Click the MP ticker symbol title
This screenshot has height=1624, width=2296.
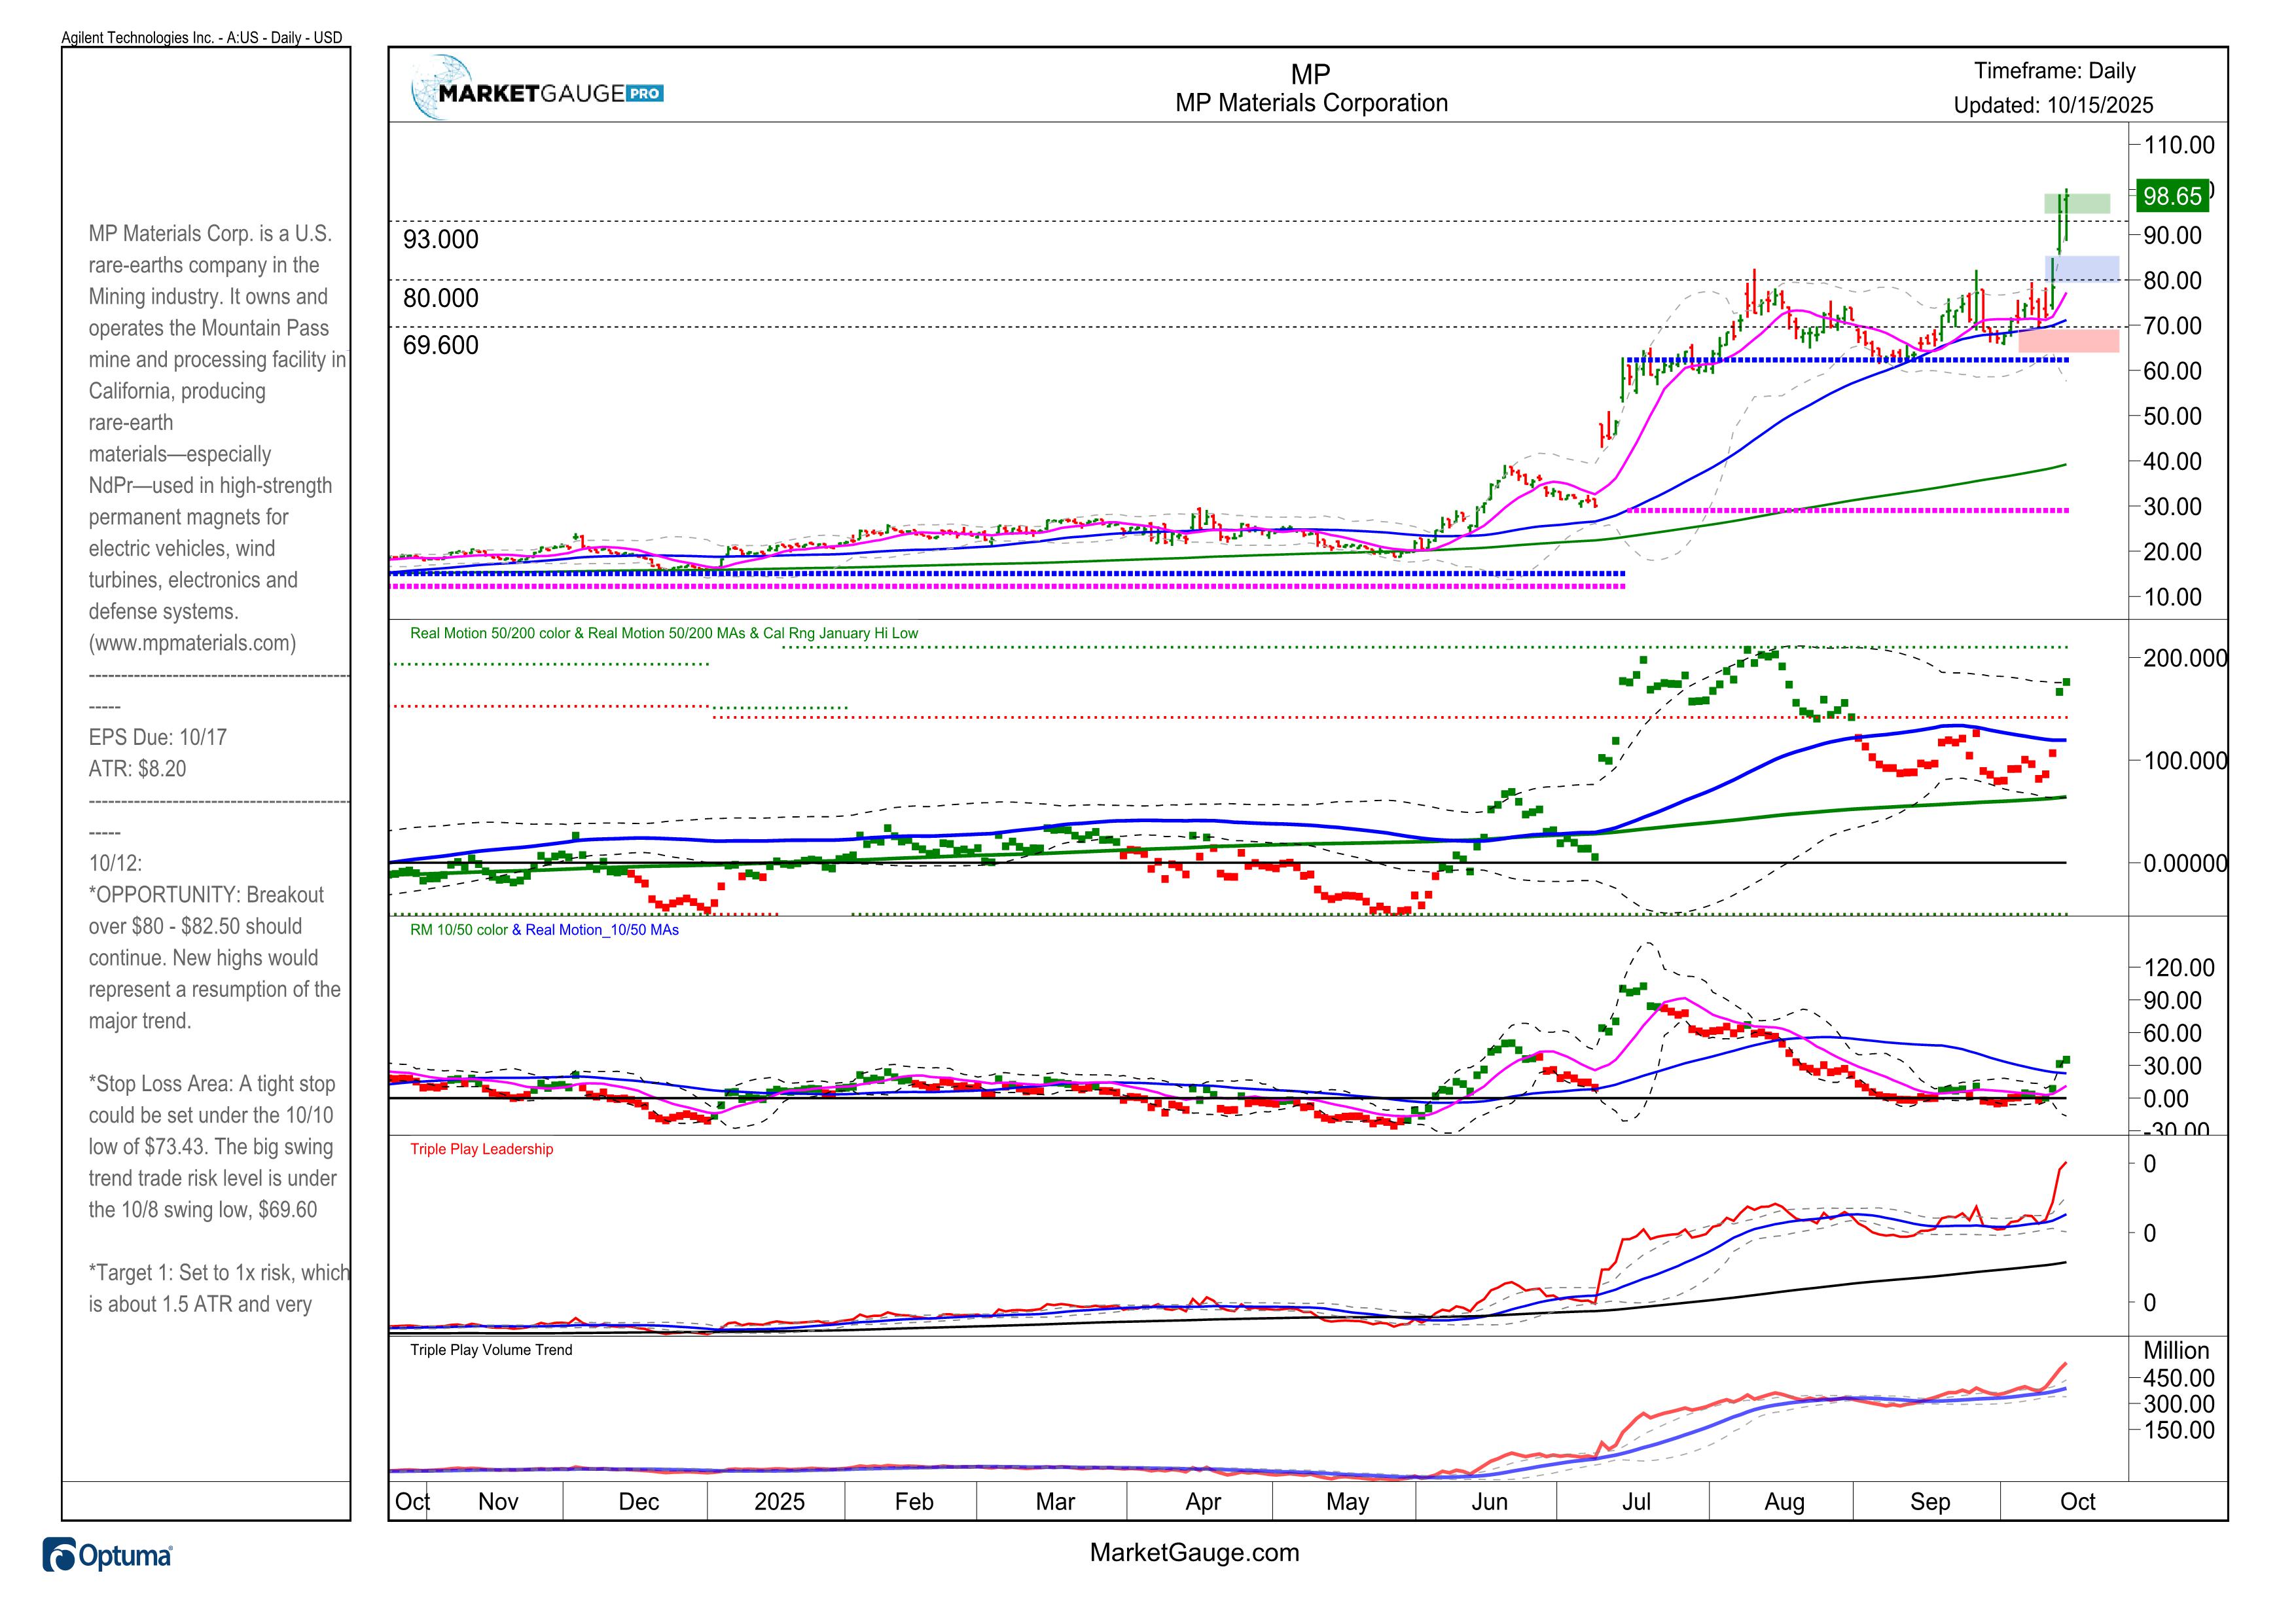[1310, 74]
